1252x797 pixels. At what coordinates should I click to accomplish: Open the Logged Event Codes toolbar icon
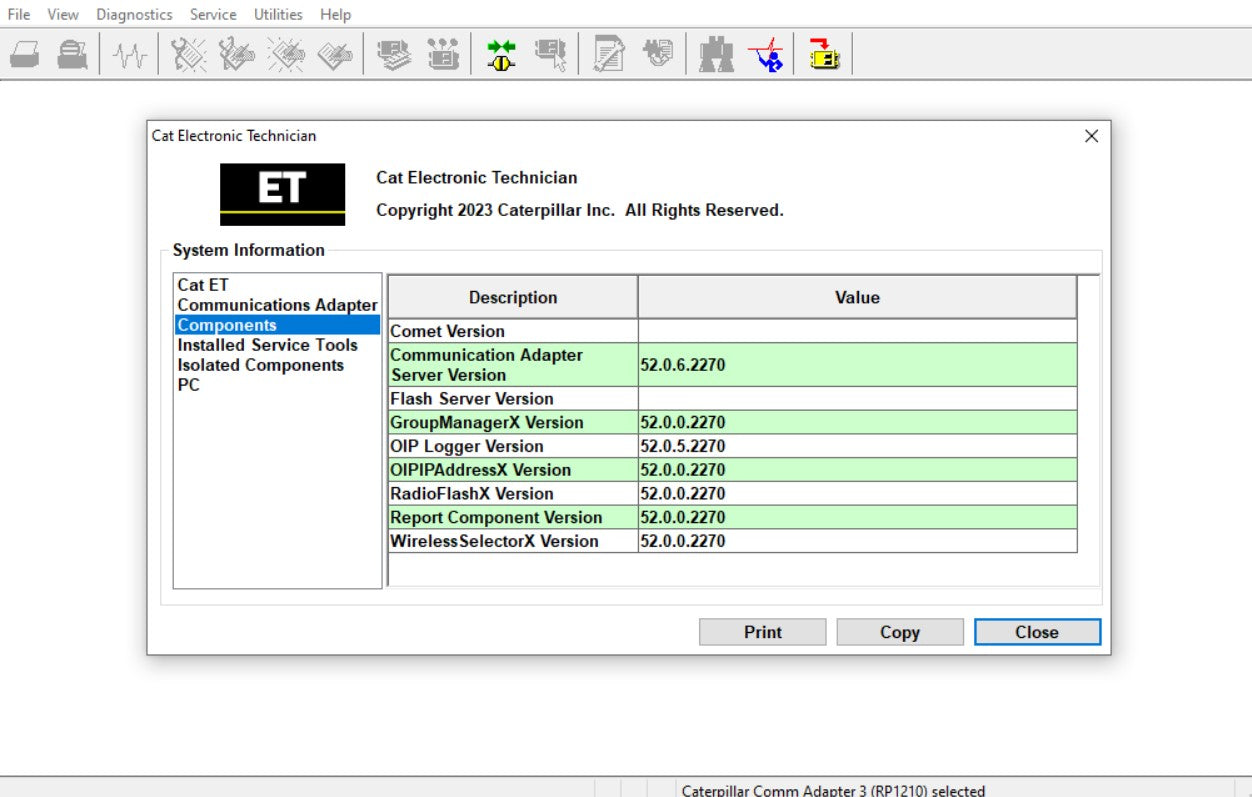(x=335, y=54)
